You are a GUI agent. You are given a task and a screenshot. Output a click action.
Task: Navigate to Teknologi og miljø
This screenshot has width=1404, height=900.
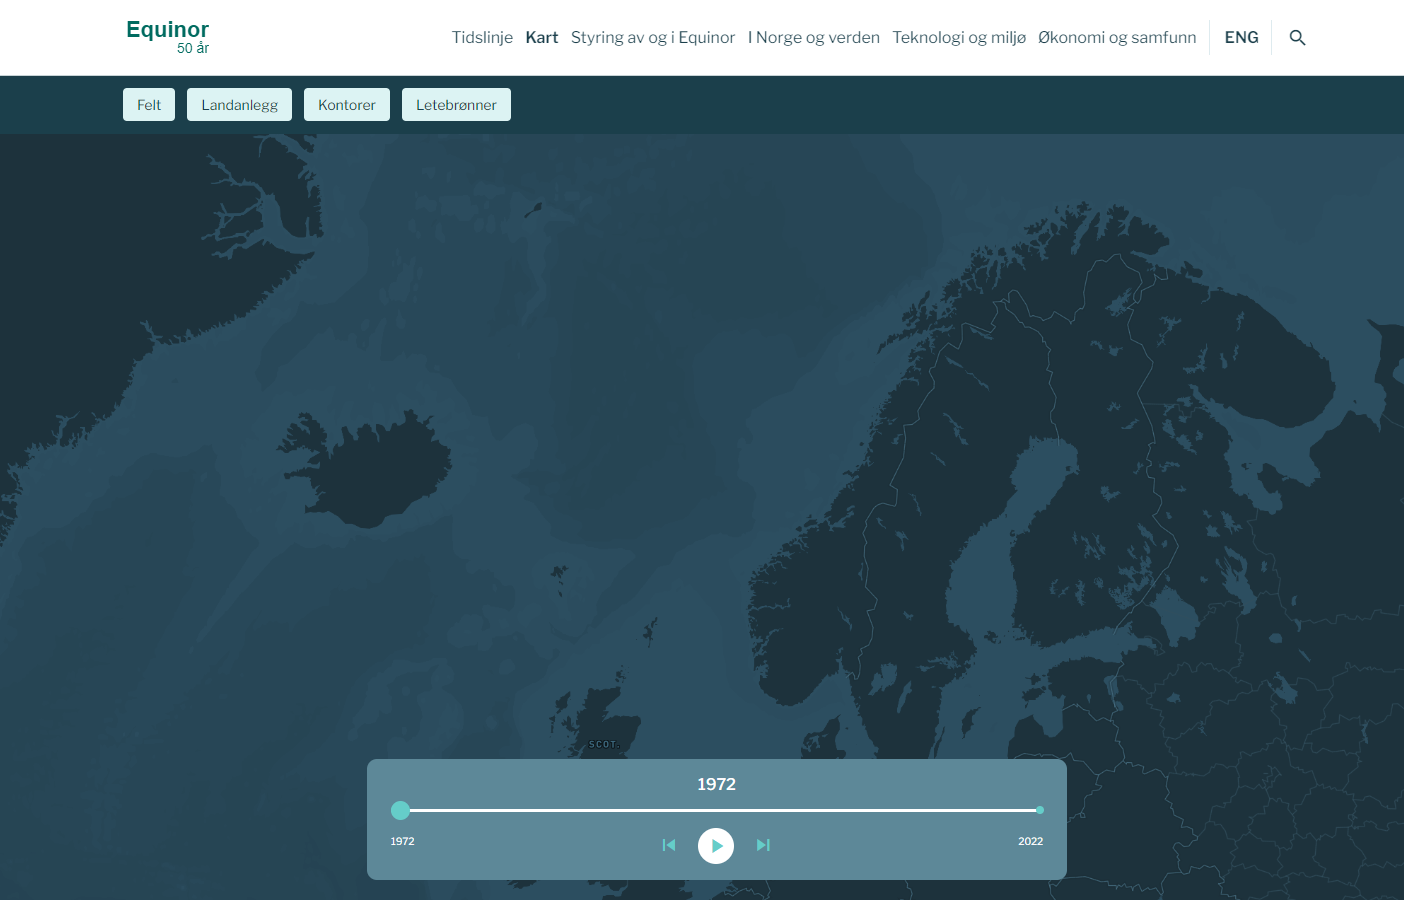(x=958, y=38)
